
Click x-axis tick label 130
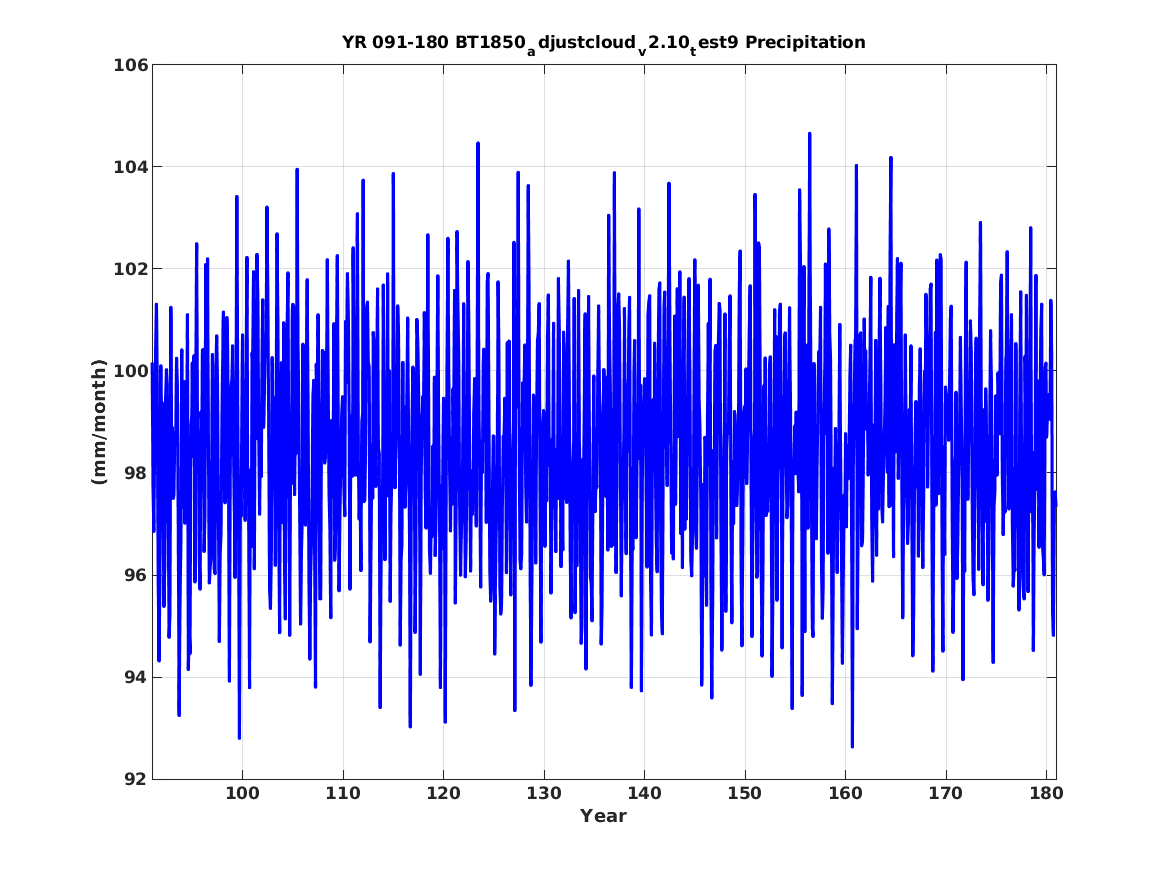point(544,794)
